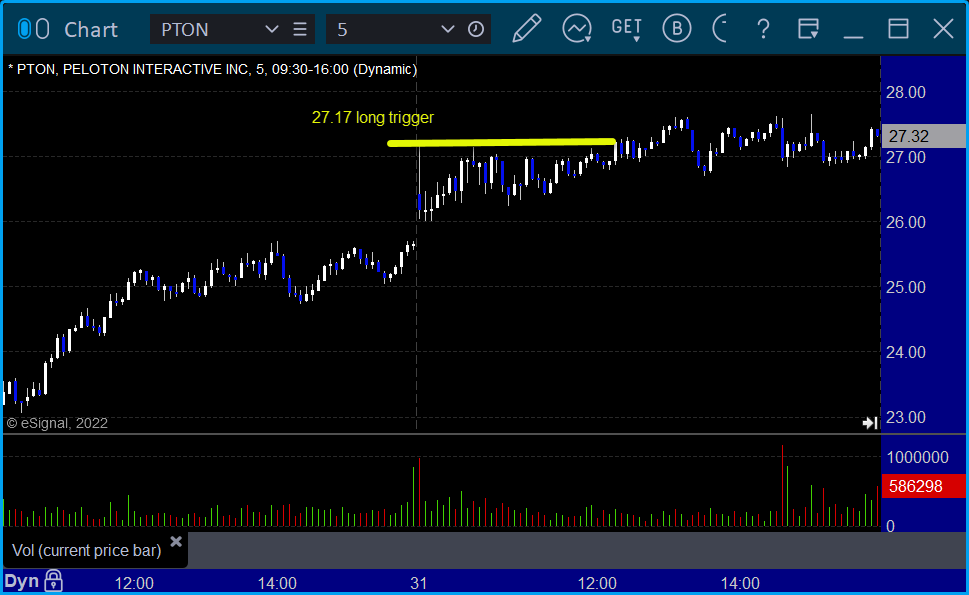Click the 24.00 price axis label
Viewport: 969px width, 595px height.
click(x=905, y=352)
